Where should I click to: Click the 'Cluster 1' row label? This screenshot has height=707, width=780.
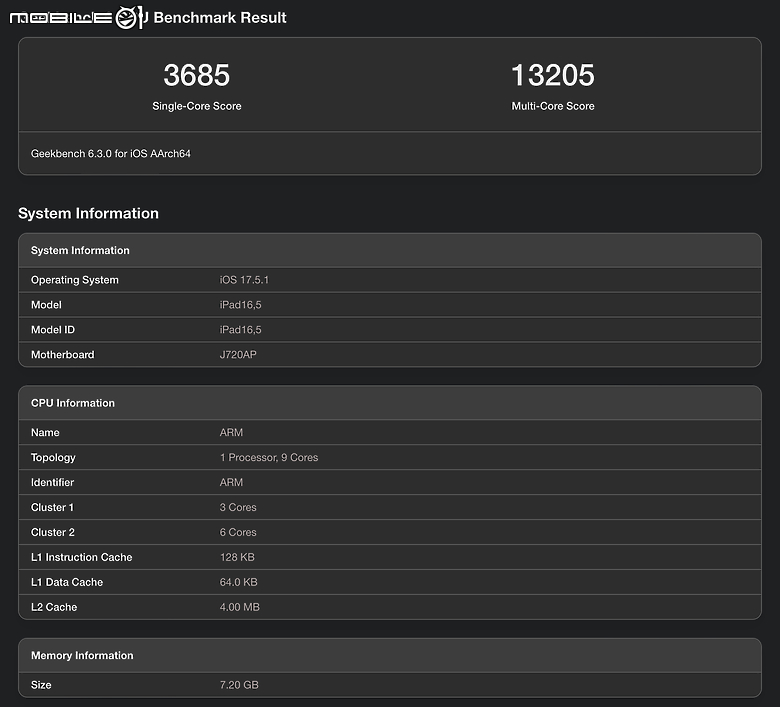[x=52, y=507]
